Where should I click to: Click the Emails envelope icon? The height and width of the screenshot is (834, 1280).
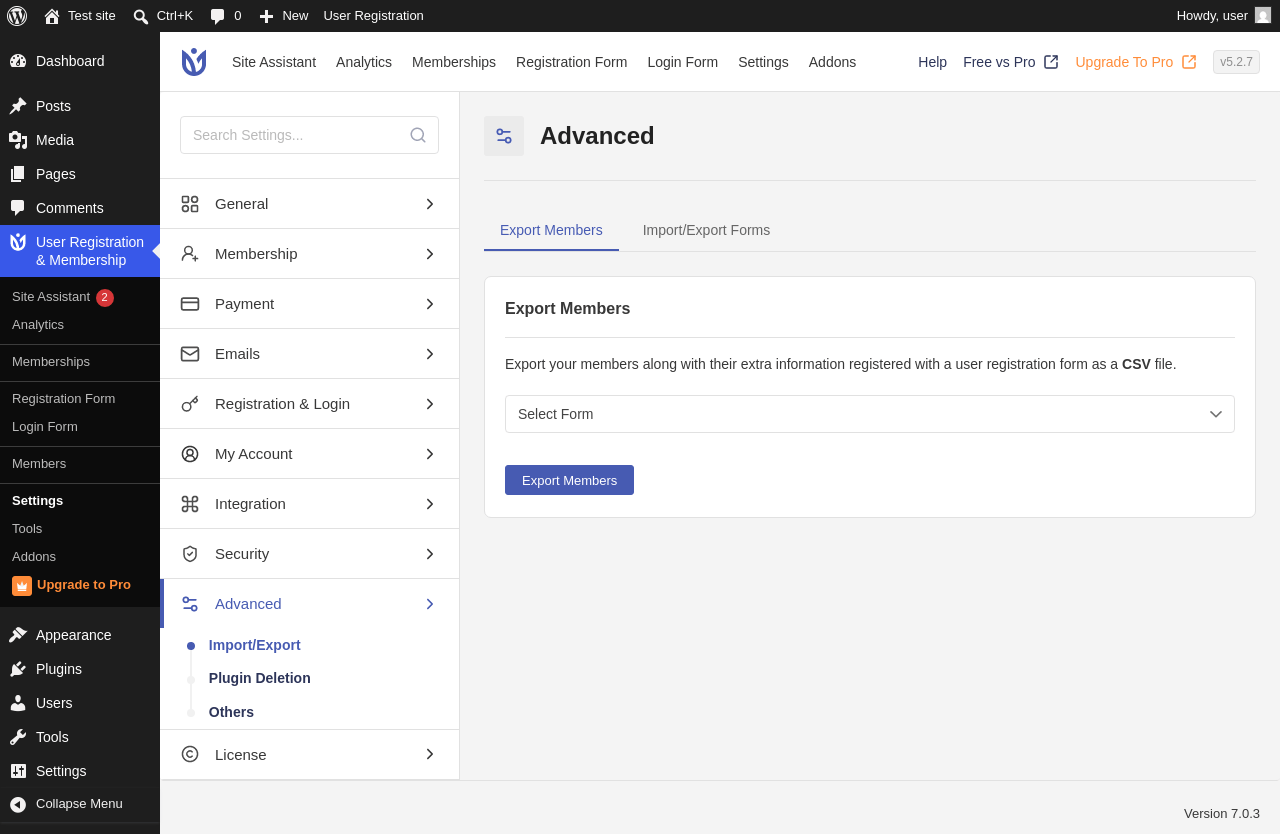pyautogui.click(x=190, y=354)
